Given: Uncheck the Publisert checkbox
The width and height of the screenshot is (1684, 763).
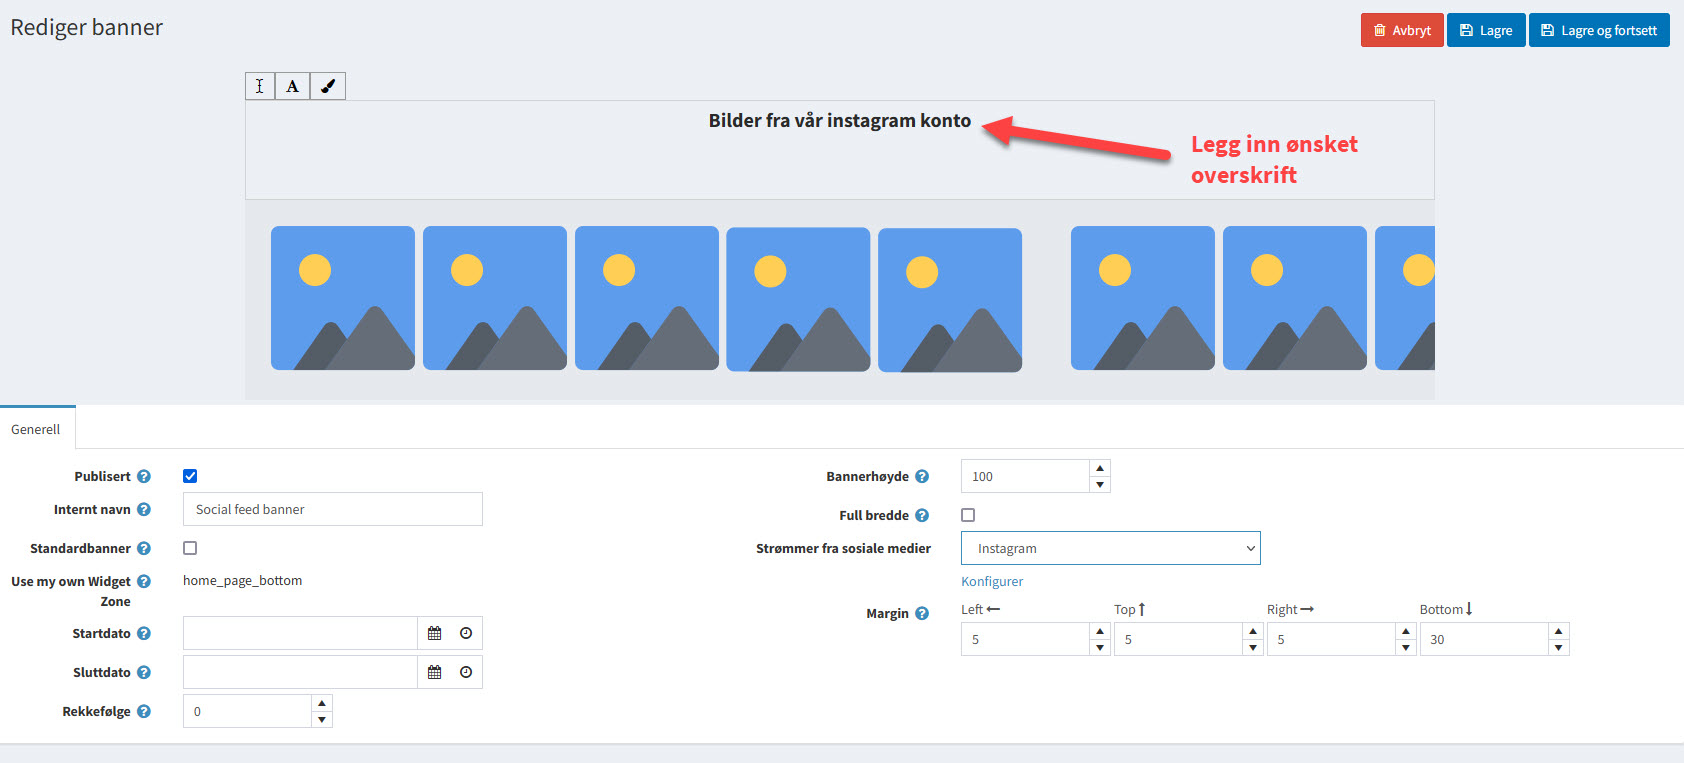Looking at the screenshot, I should [x=190, y=476].
